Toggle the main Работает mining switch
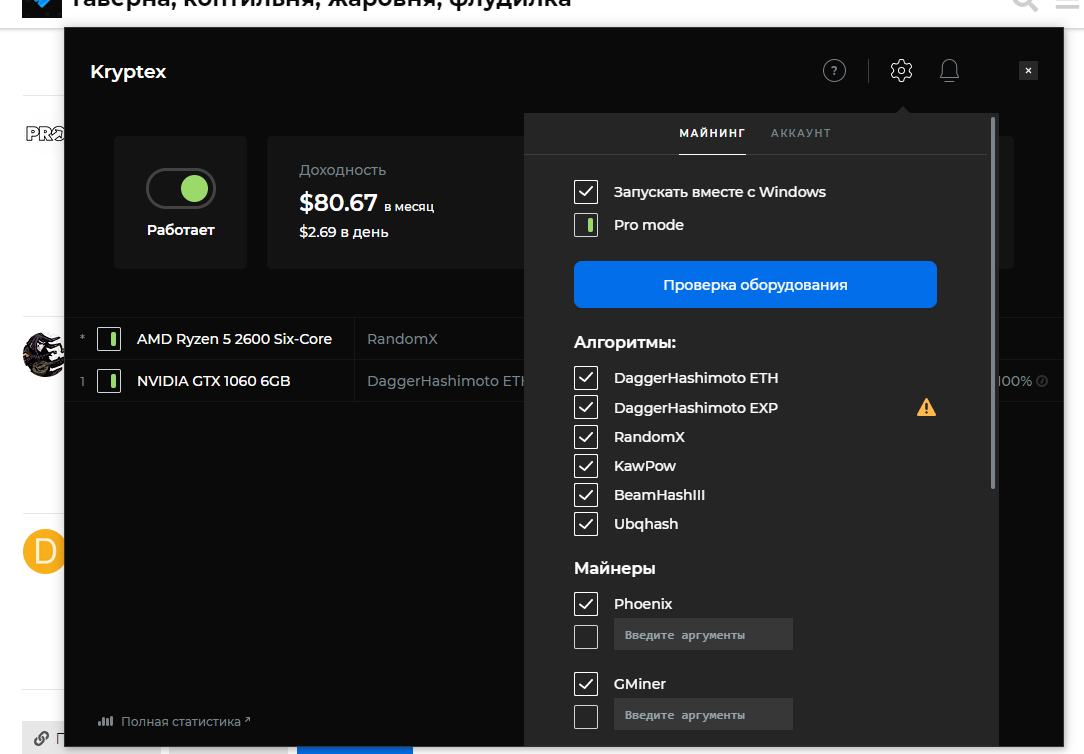The image size is (1084, 754). pyautogui.click(x=181, y=189)
